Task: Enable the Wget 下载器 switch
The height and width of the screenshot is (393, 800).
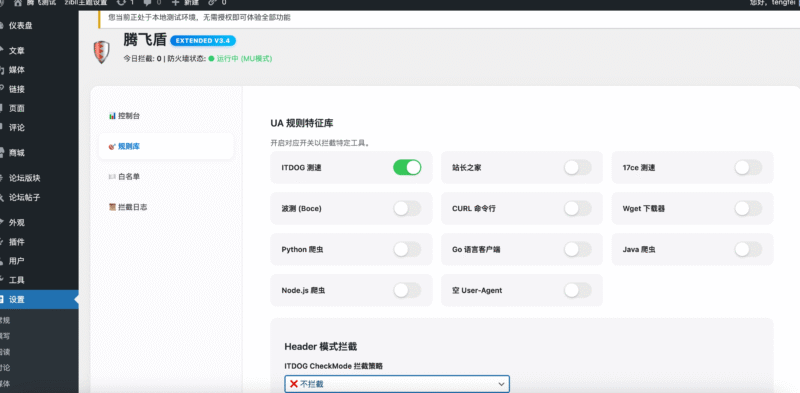Action: (x=748, y=208)
